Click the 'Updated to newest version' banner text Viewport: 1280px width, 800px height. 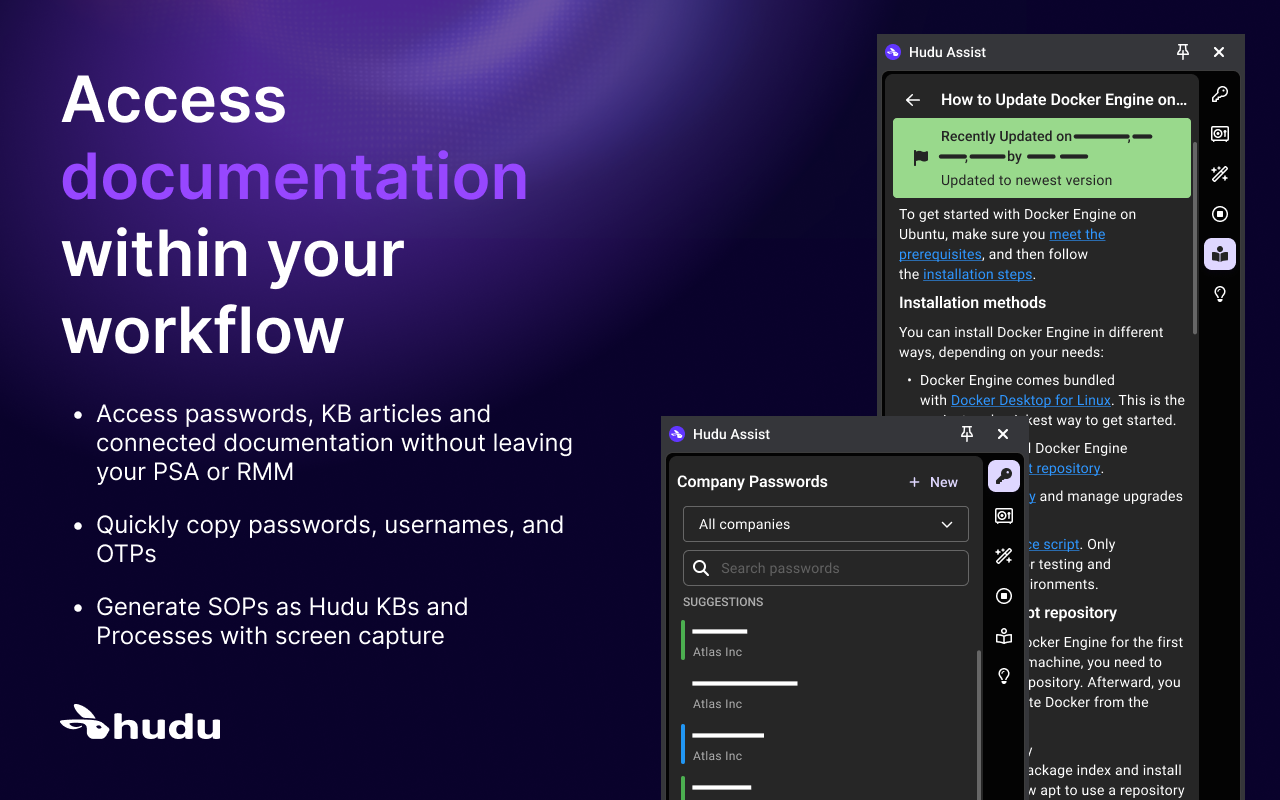point(1026,181)
